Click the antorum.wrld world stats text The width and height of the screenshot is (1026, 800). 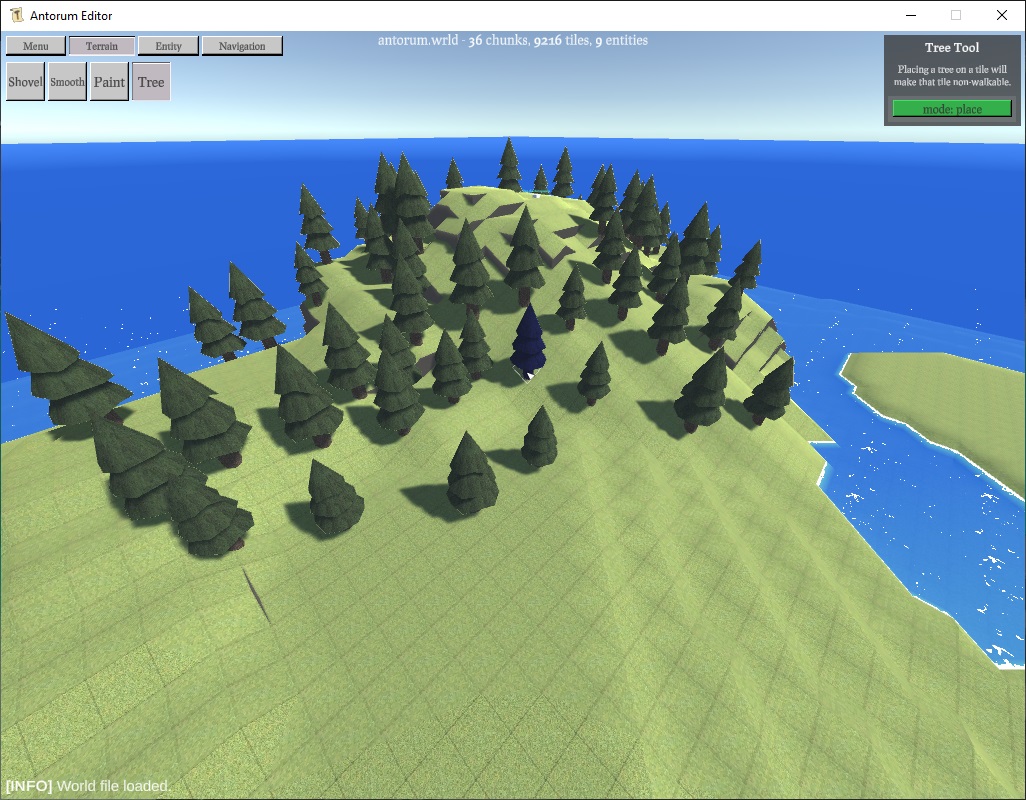[x=512, y=41]
